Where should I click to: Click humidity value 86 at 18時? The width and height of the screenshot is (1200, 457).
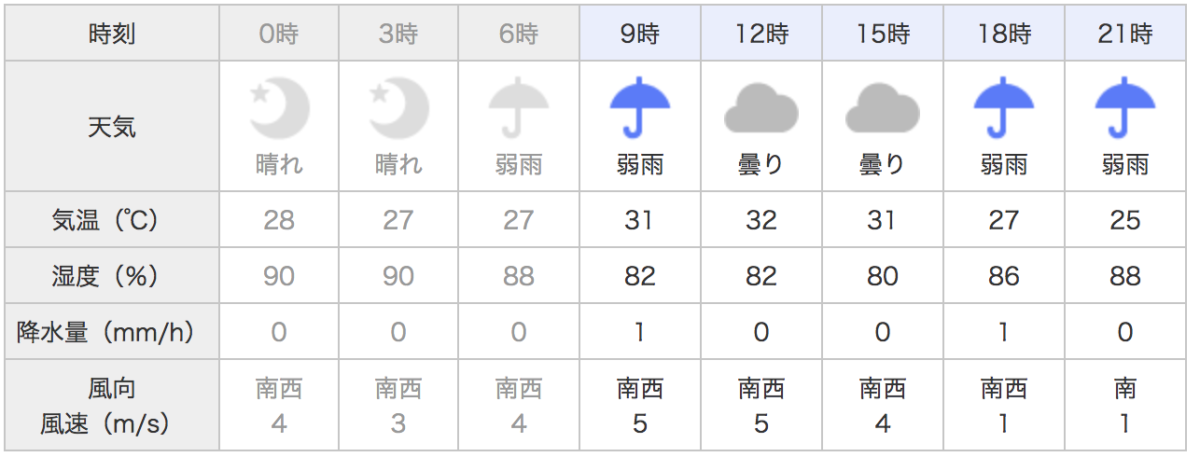click(x=1004, y=275)
